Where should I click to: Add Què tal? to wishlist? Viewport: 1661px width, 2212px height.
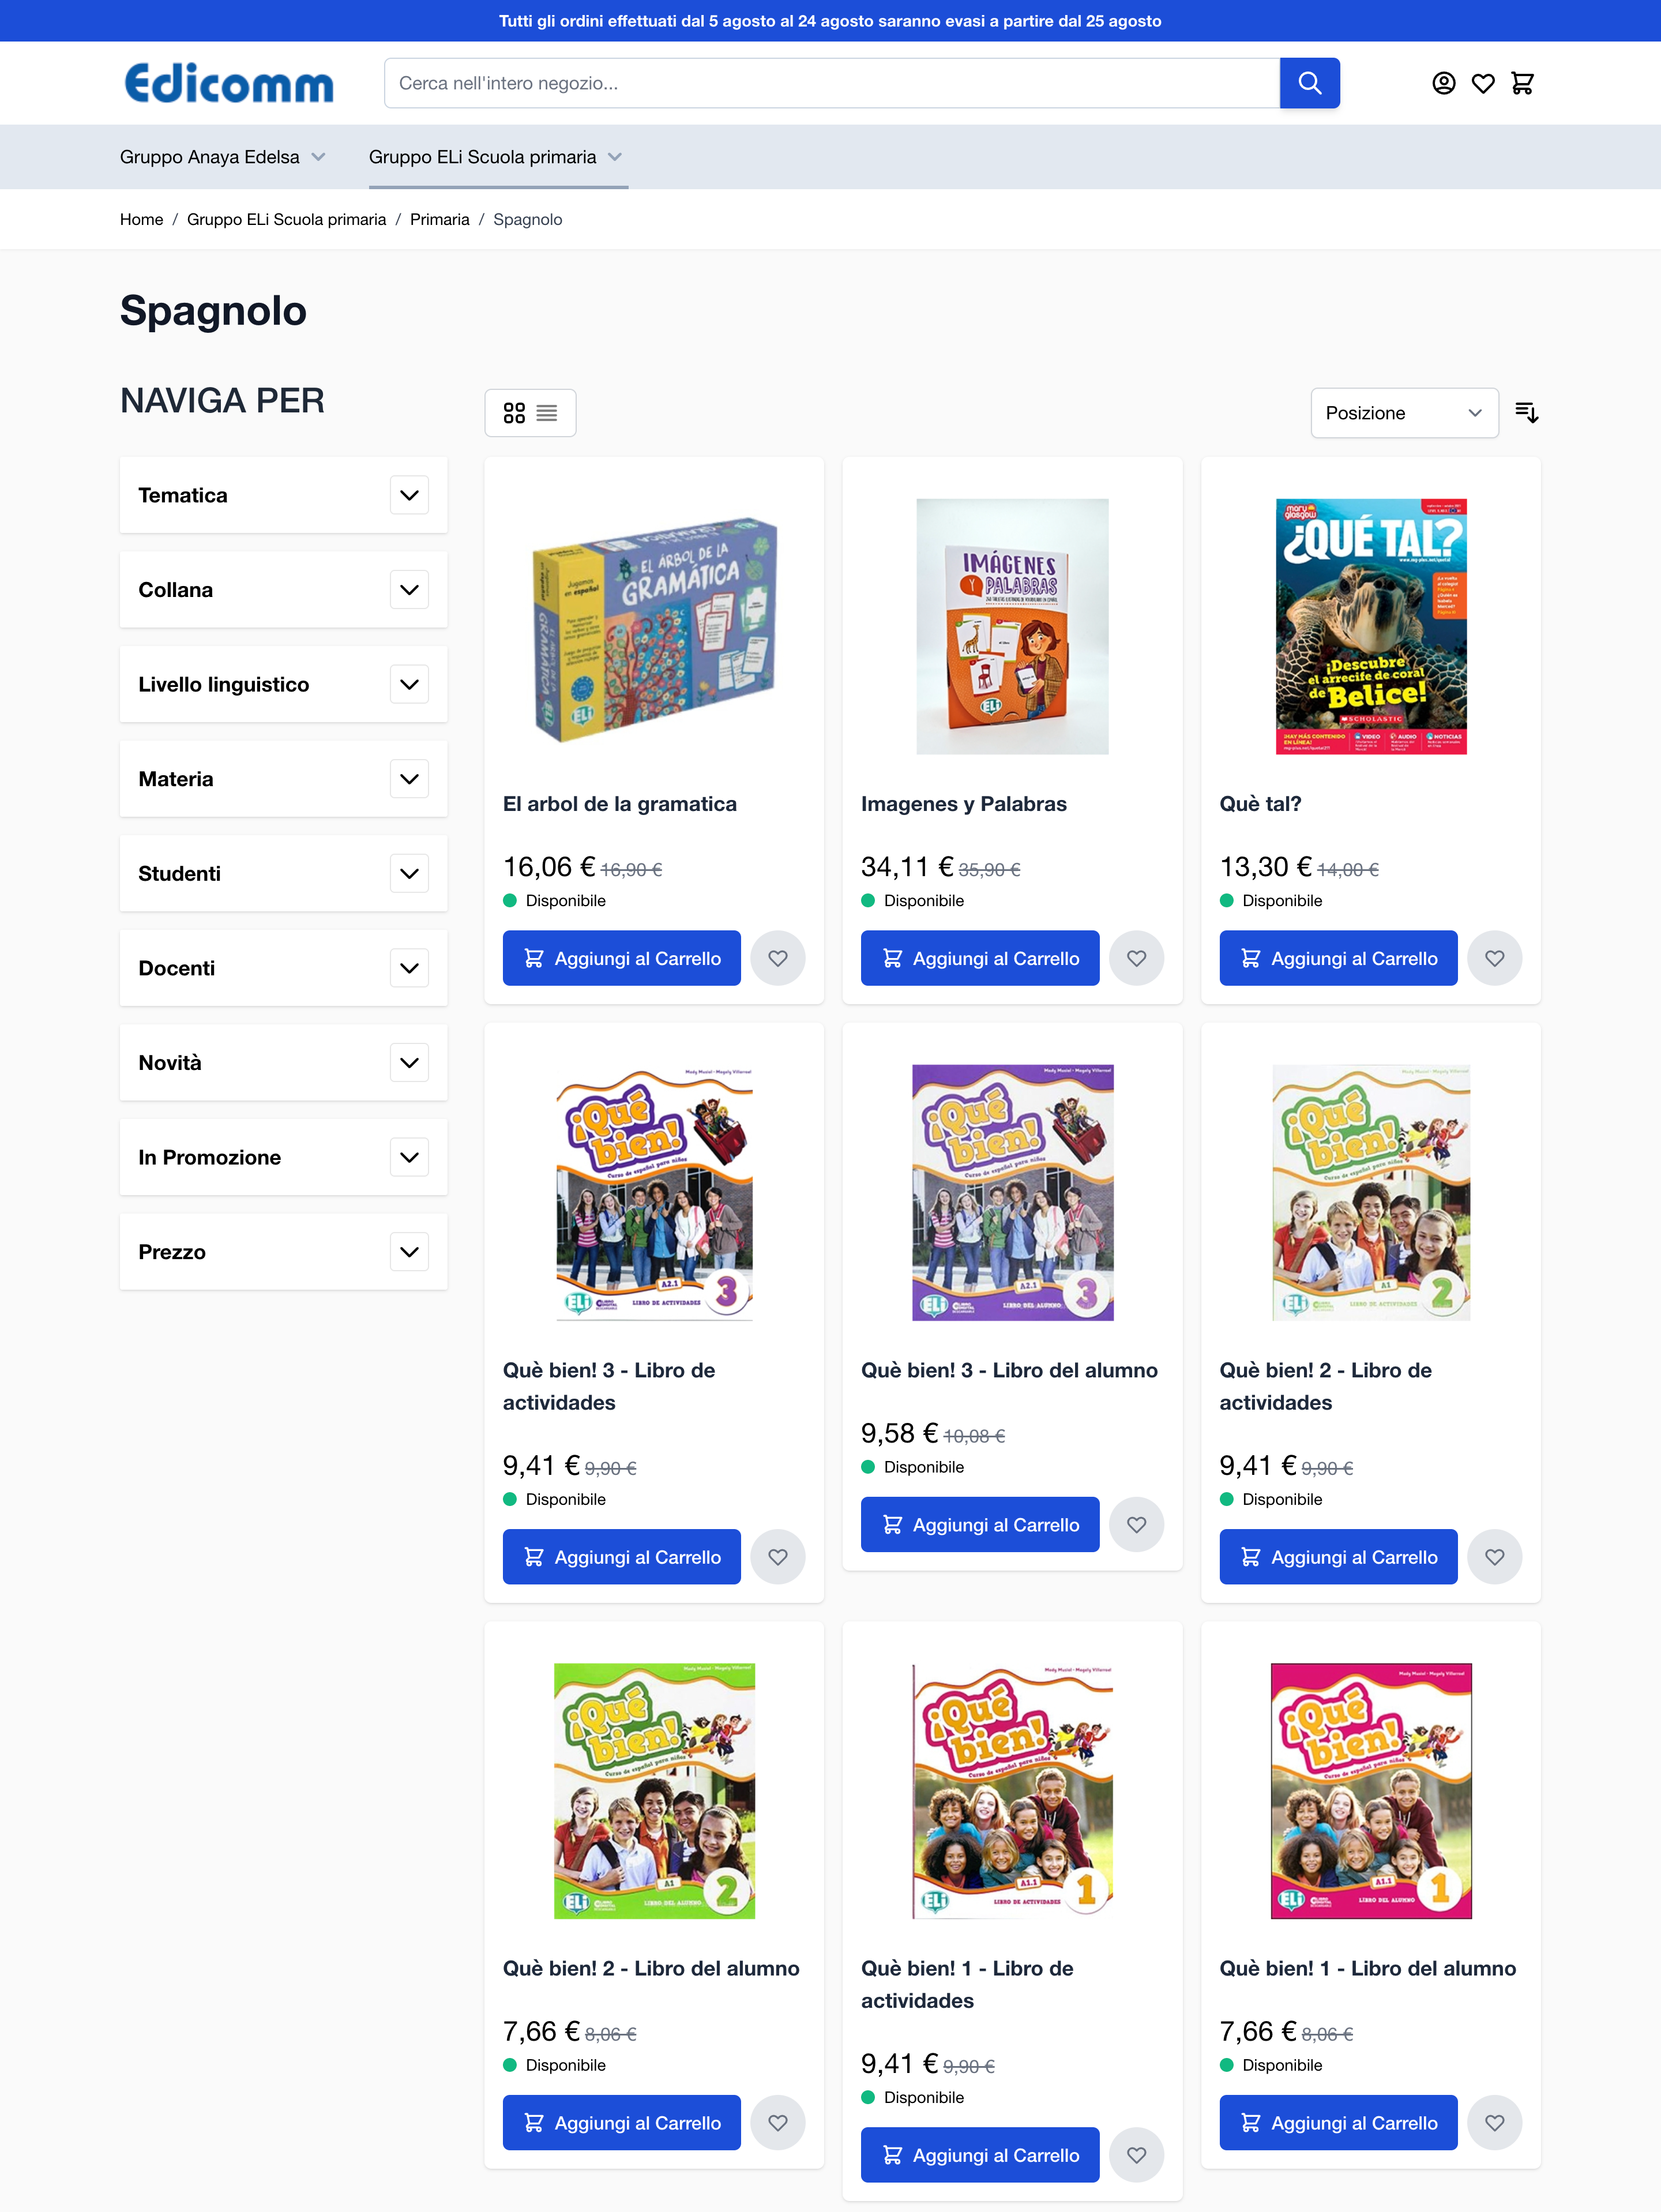[1494, 958]
